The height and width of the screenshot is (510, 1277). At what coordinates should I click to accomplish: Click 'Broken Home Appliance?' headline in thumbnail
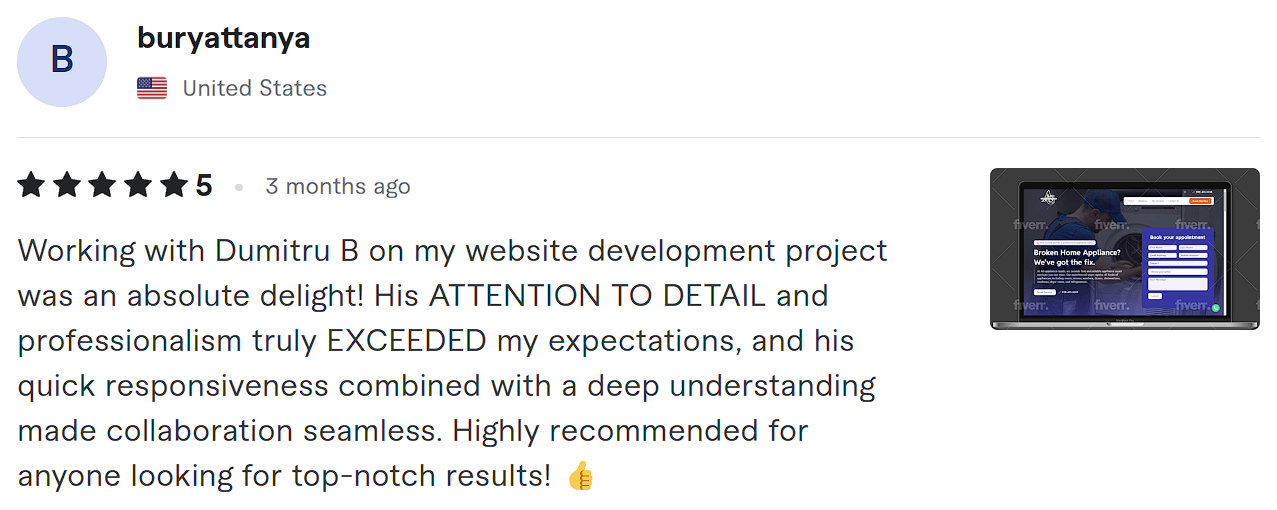(x=1076, y=253)
